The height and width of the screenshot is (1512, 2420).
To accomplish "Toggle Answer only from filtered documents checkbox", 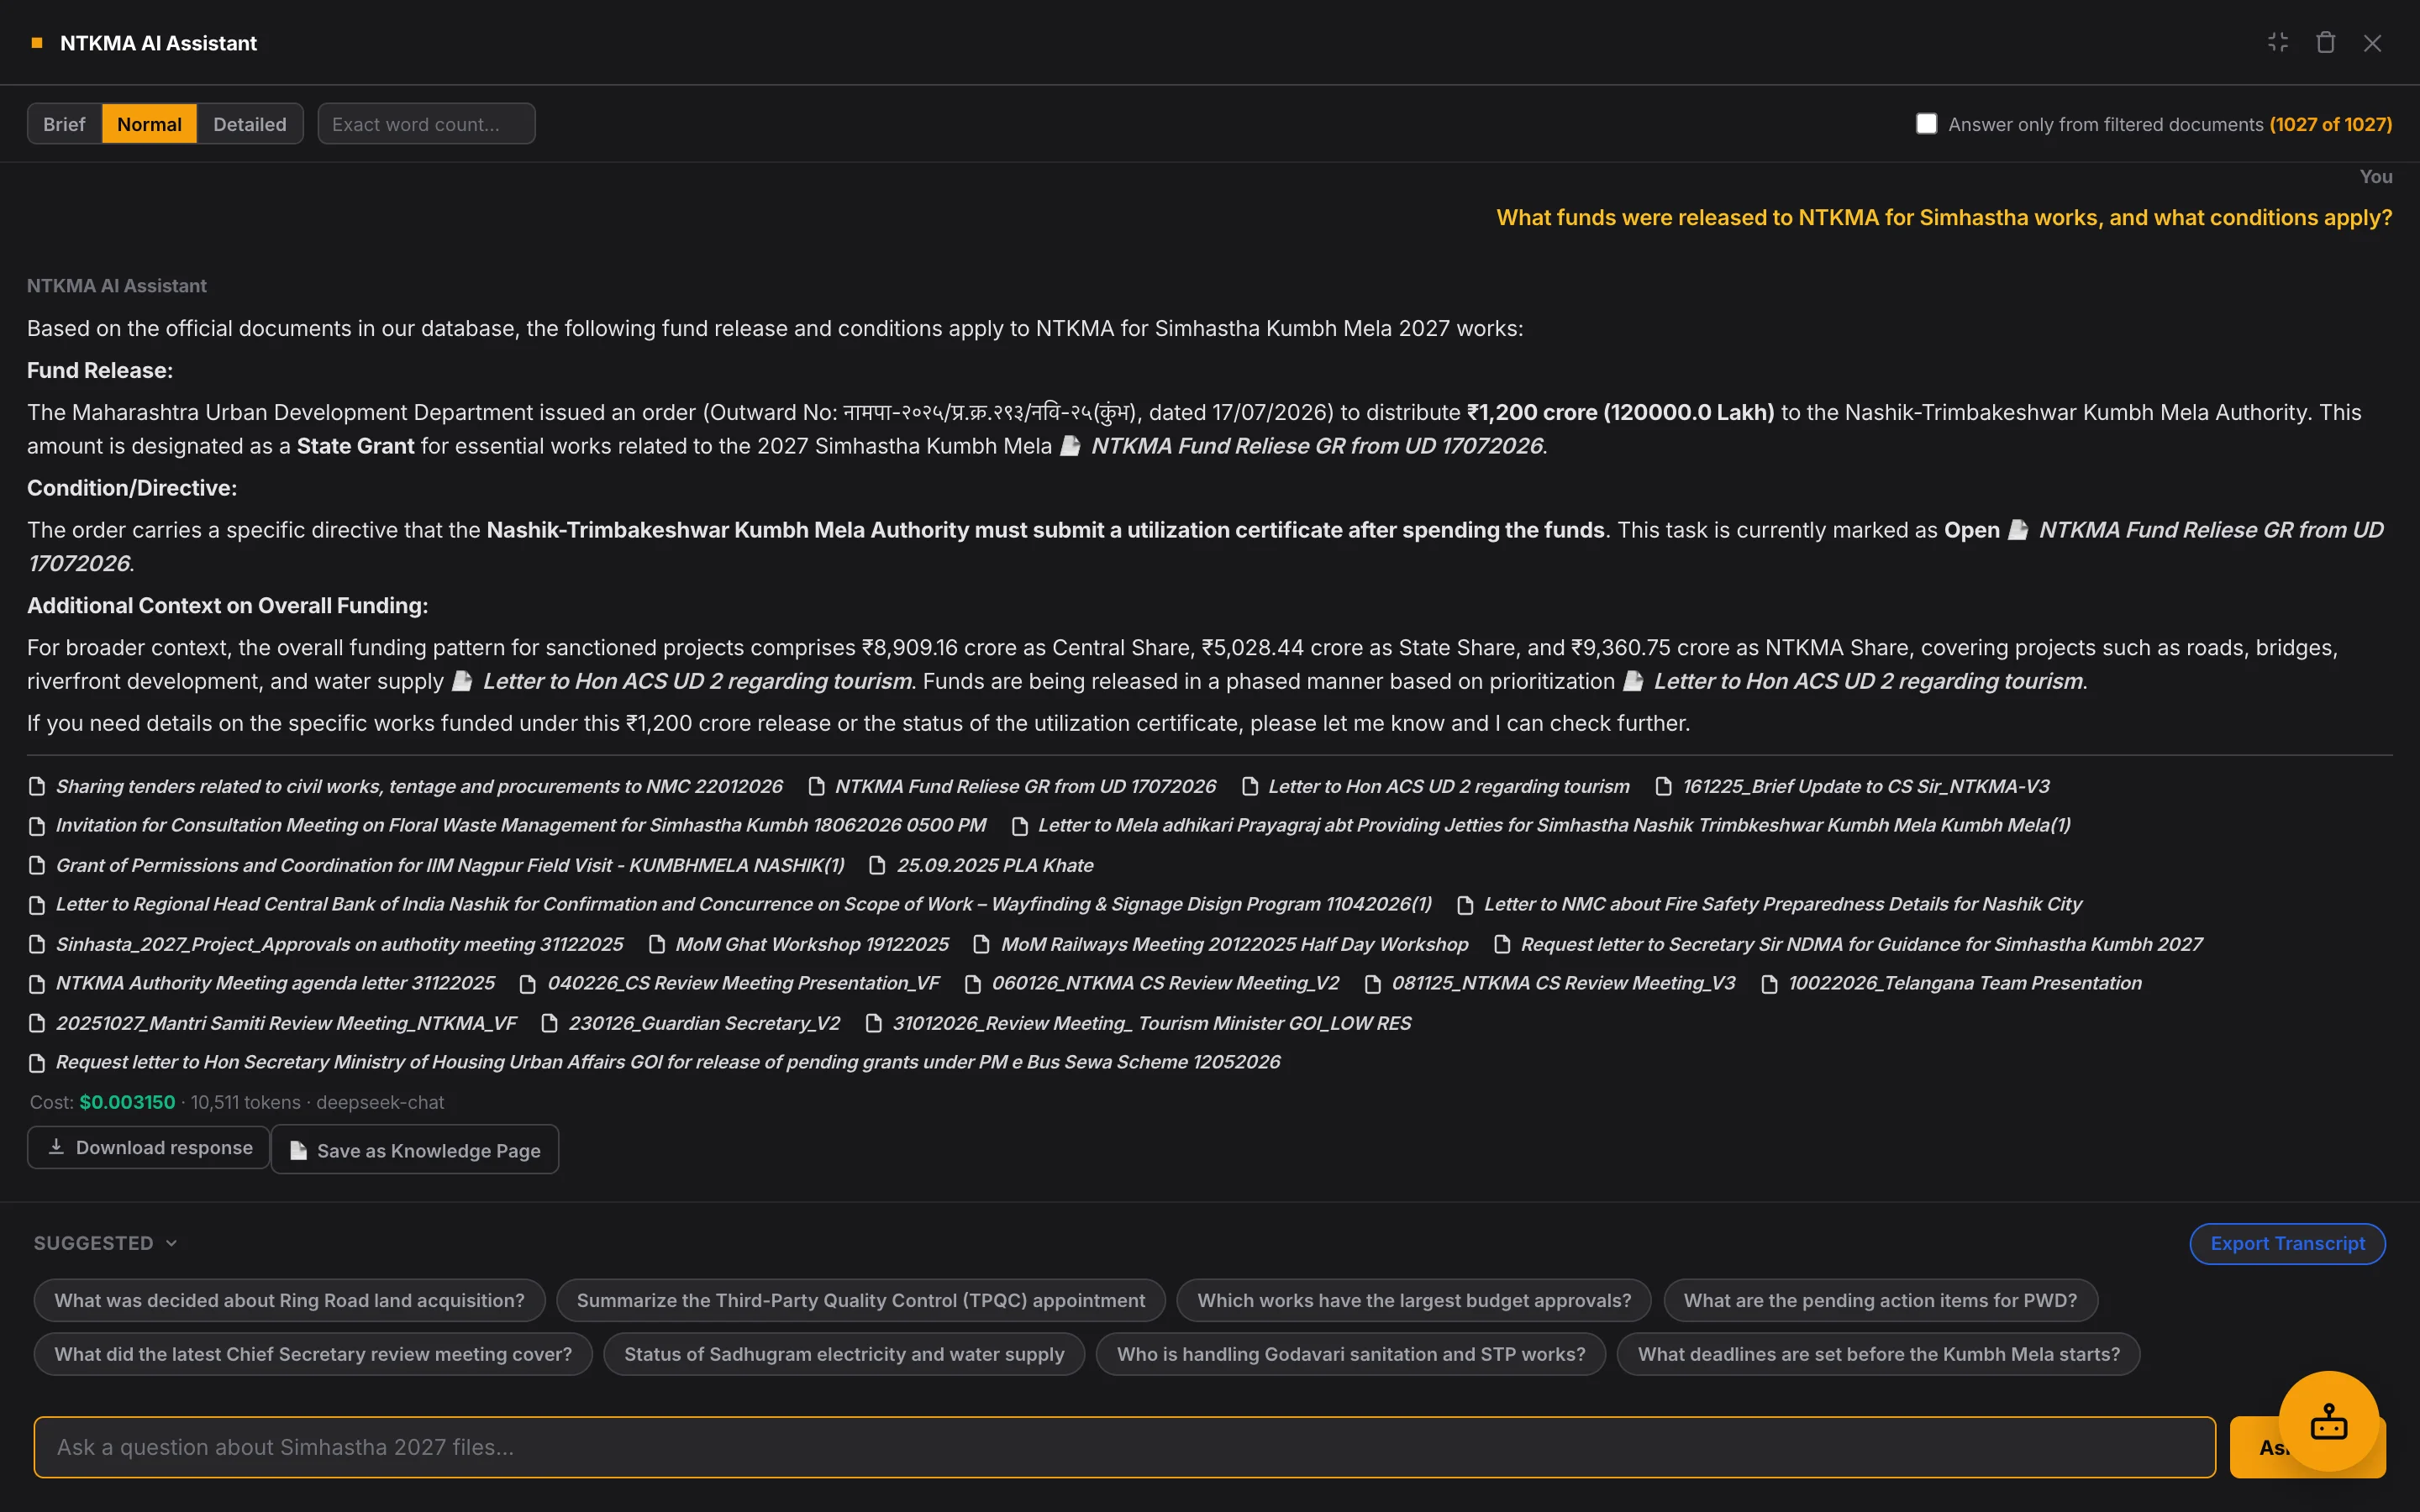I will point(1926,123).
